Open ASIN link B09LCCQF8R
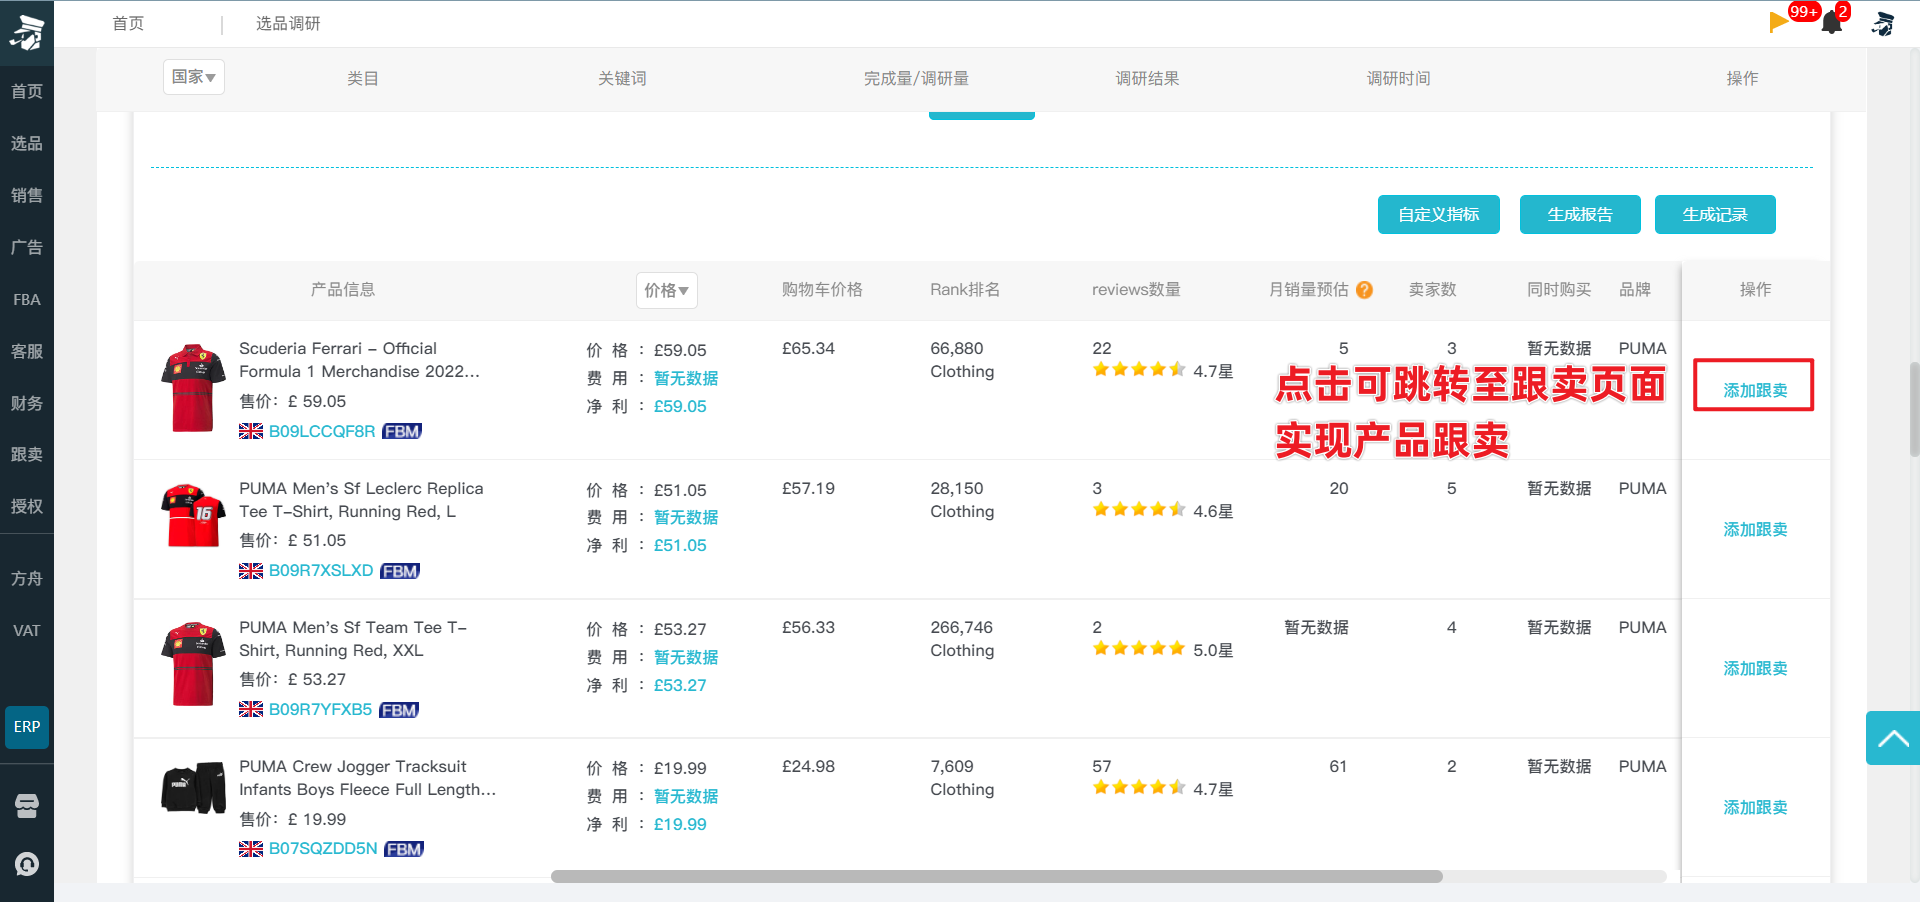This screenshot has width=1920, height=902. point(322,431)
